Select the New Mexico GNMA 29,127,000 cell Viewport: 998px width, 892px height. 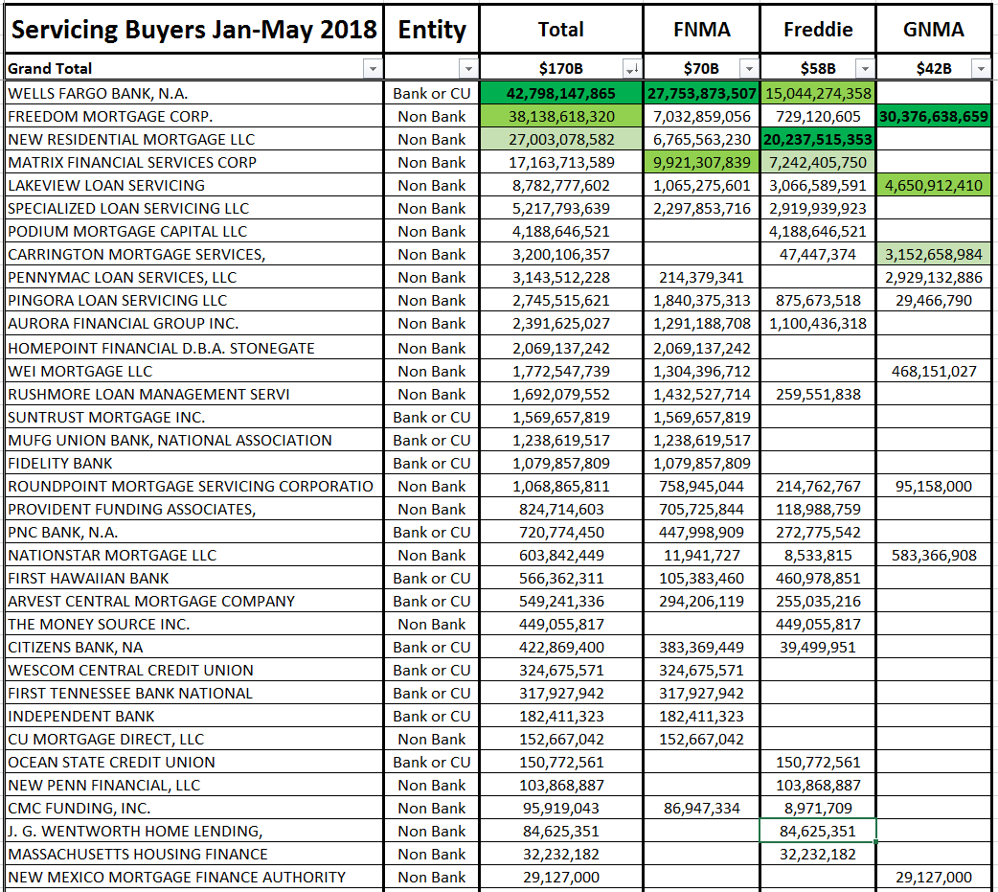click(x=934, y=876)
